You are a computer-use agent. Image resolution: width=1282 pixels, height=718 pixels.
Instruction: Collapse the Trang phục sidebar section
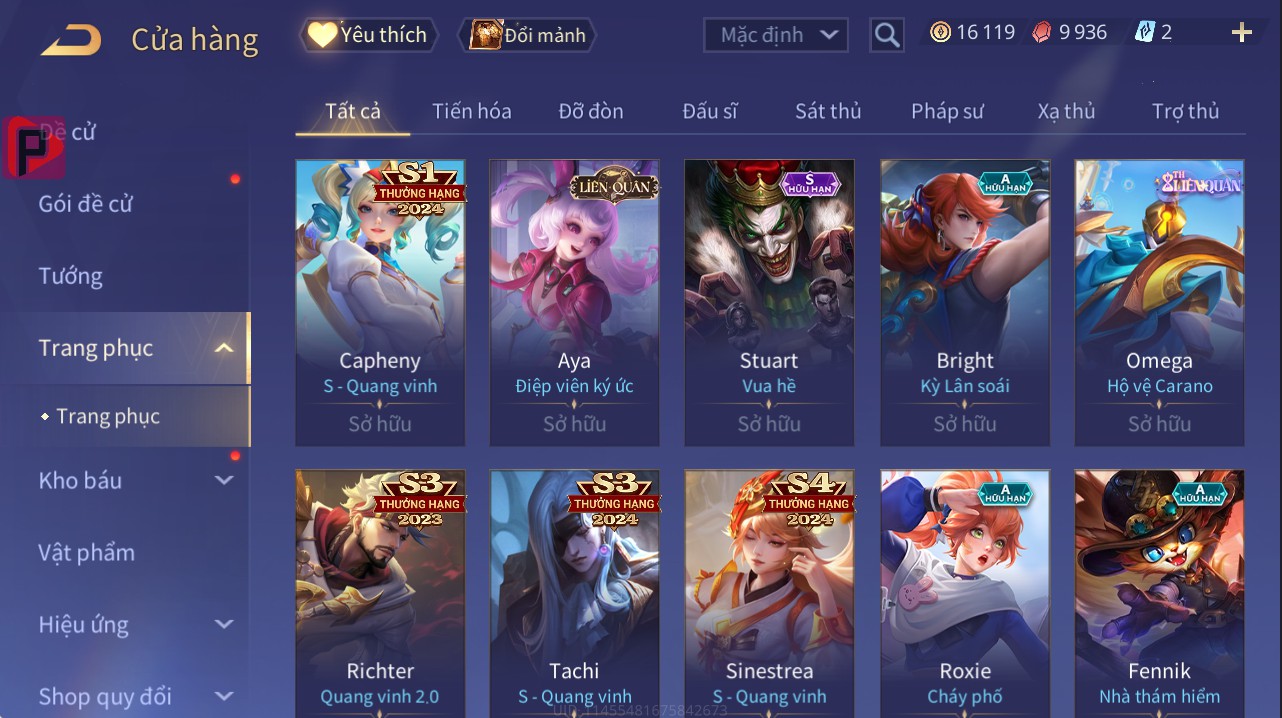pos(224,348)
